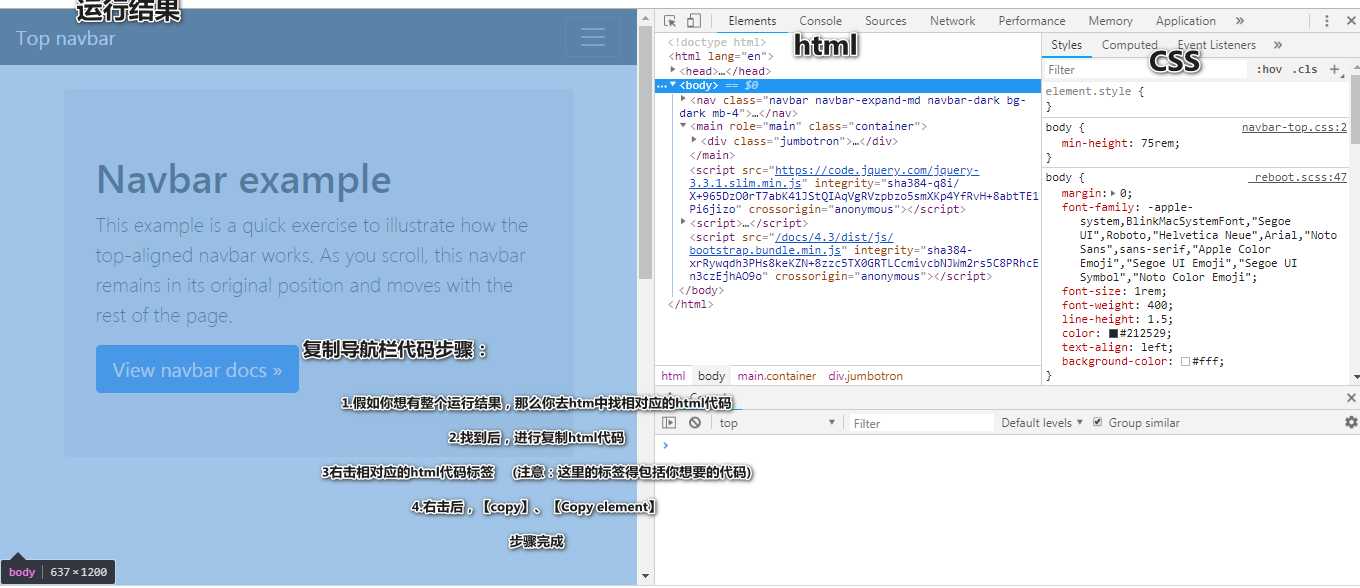Open the jquery-3.3.1.slim.min.js script link
The width and height of the screenshot is (1360, 588).
834,177
